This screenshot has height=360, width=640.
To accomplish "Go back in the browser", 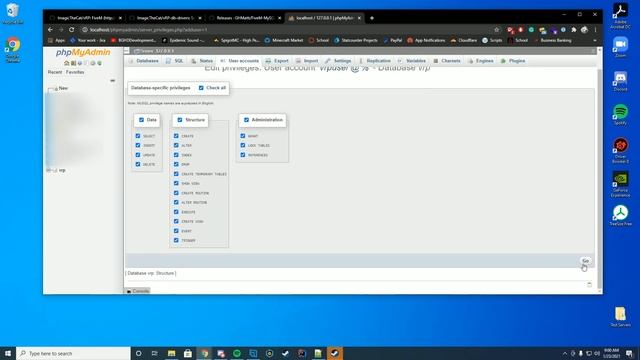I will coord(50,30).
